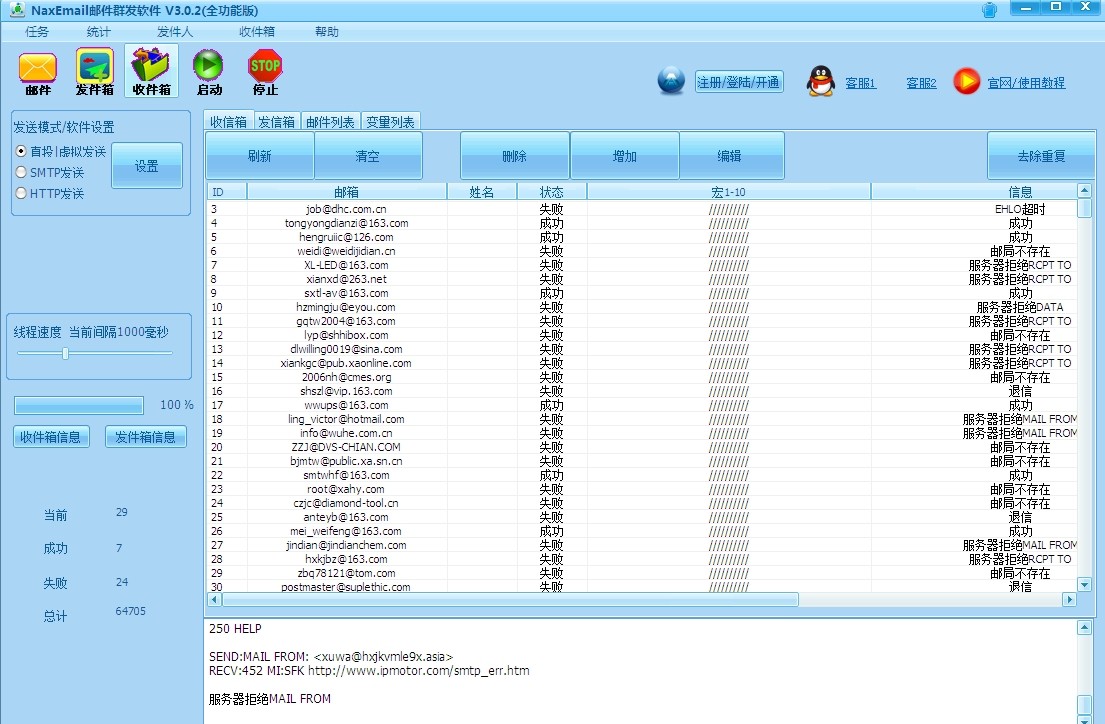The image size is (1105, 724).
Task: Open the 任务 menu
Action: point(37,32)
